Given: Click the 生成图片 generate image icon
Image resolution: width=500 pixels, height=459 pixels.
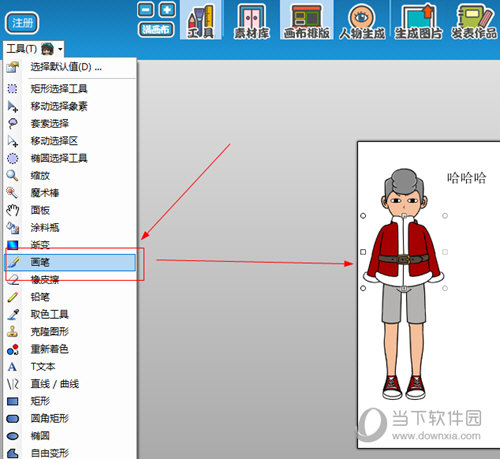Looking at the screenshot, I should point(418,21).
